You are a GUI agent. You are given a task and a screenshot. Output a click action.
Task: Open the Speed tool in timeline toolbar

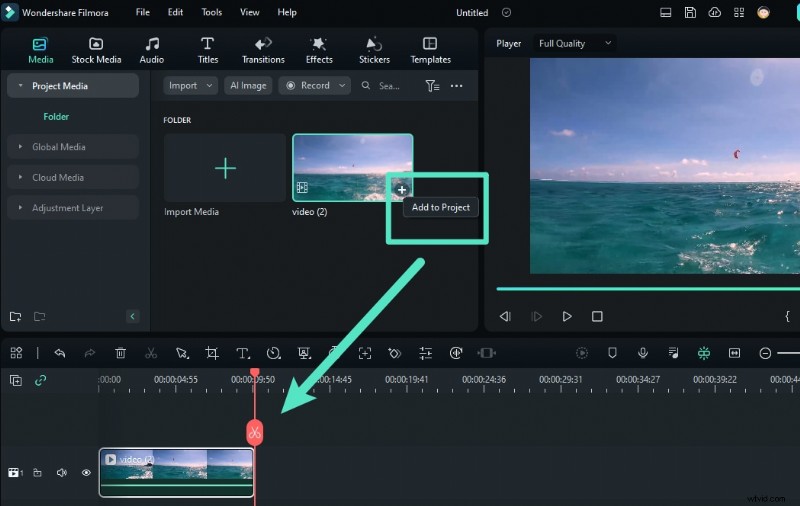[x=273, y=353]
